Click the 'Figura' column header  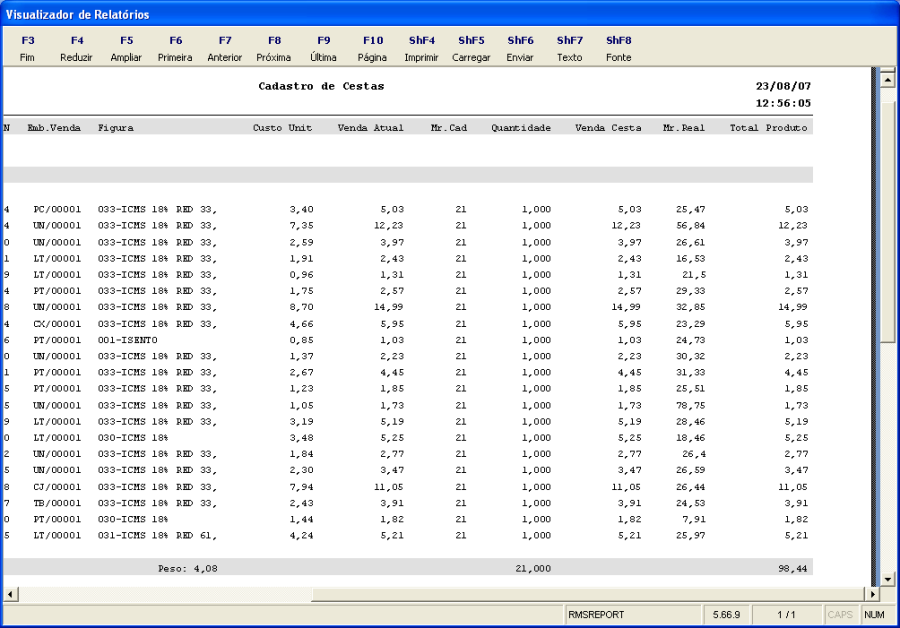click(115, 127)
